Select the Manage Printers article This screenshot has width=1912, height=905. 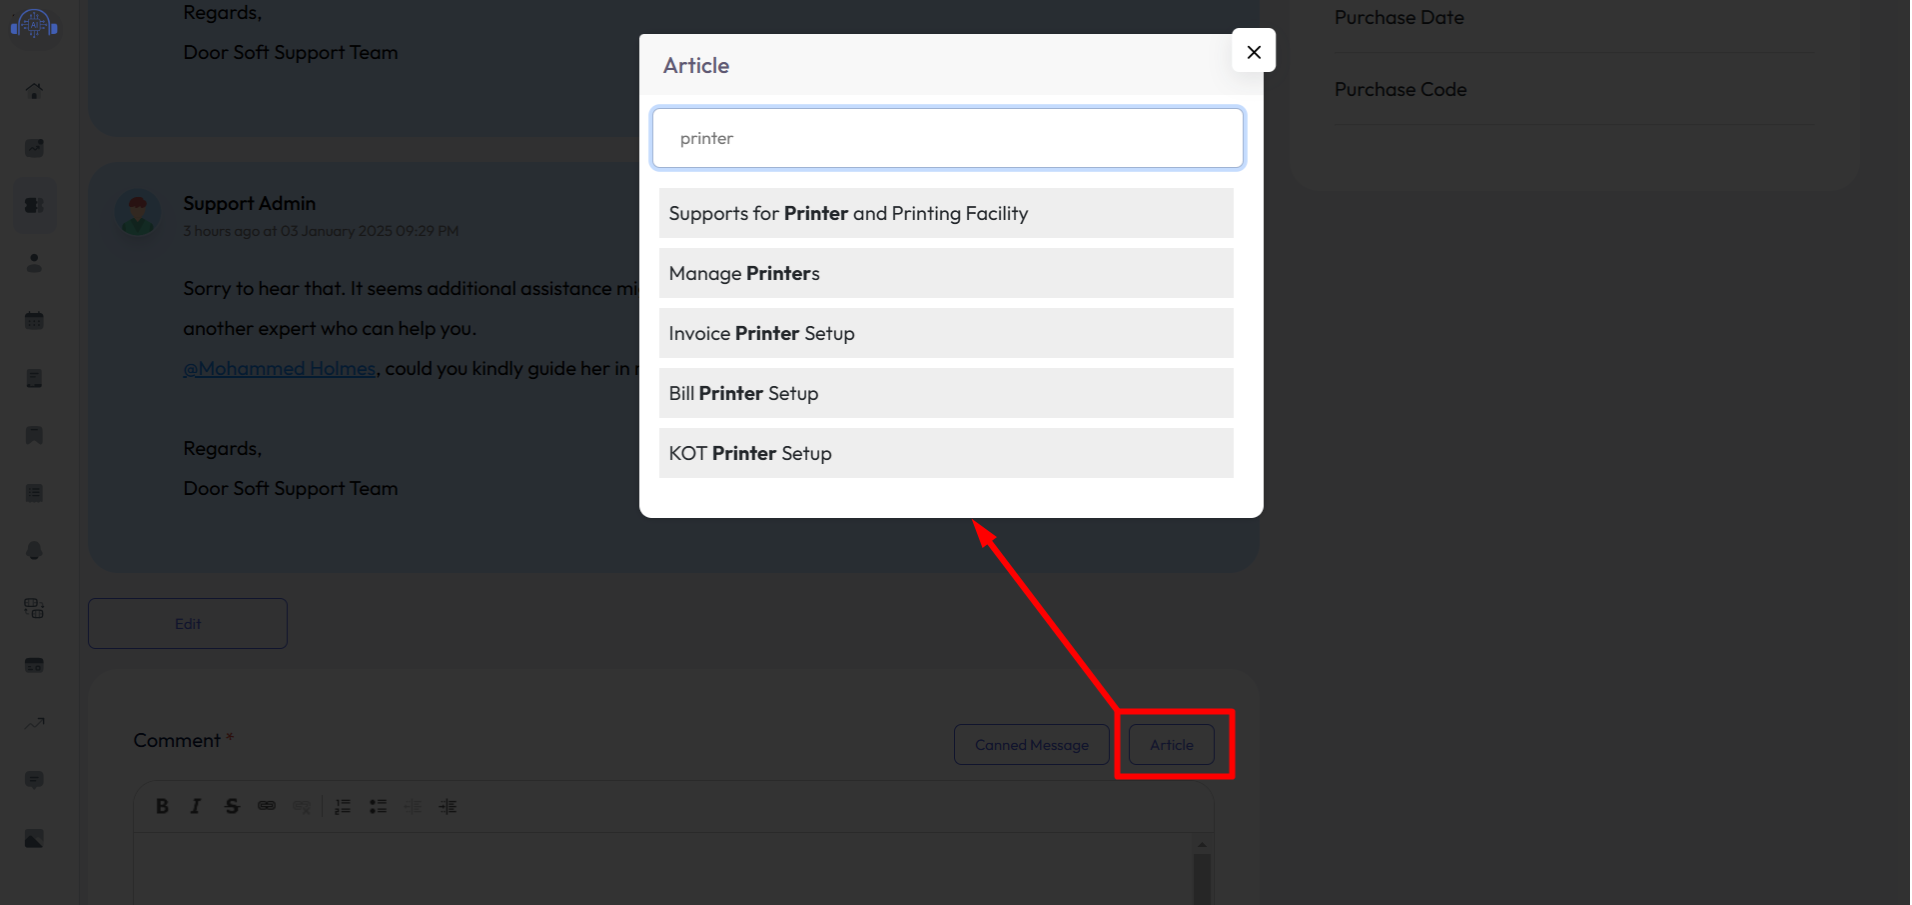[946, 273]
